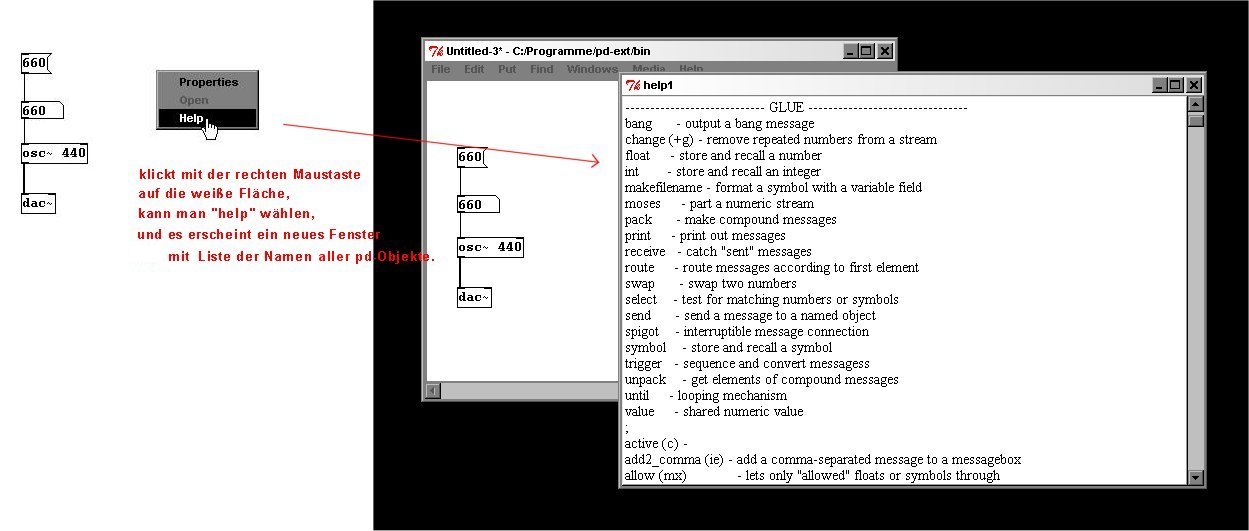Click the help1 scrollbar up arrow

pos(1195,103)
